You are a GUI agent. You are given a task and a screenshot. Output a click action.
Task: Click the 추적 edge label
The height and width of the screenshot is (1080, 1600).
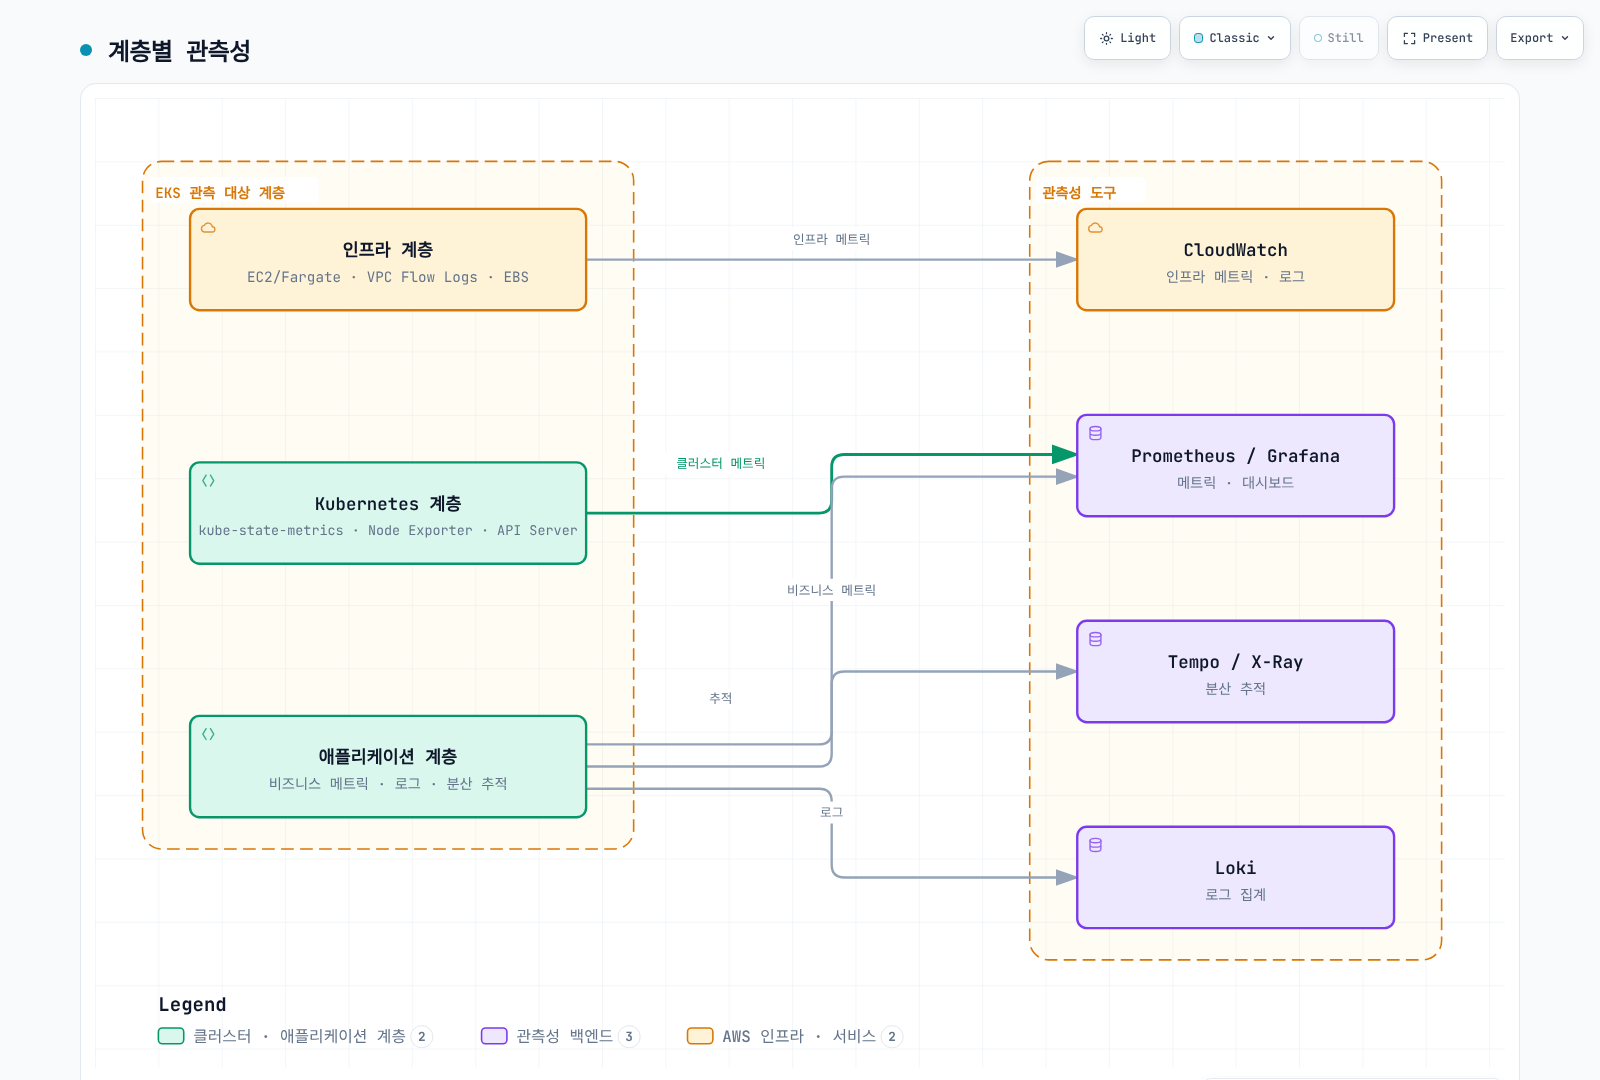[720, 698]
